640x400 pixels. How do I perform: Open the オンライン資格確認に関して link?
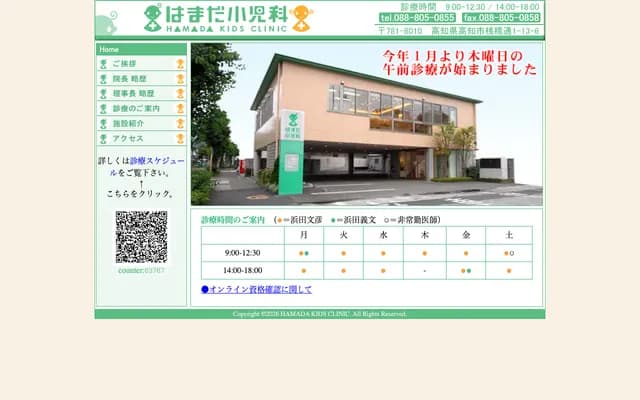point(256,289)
